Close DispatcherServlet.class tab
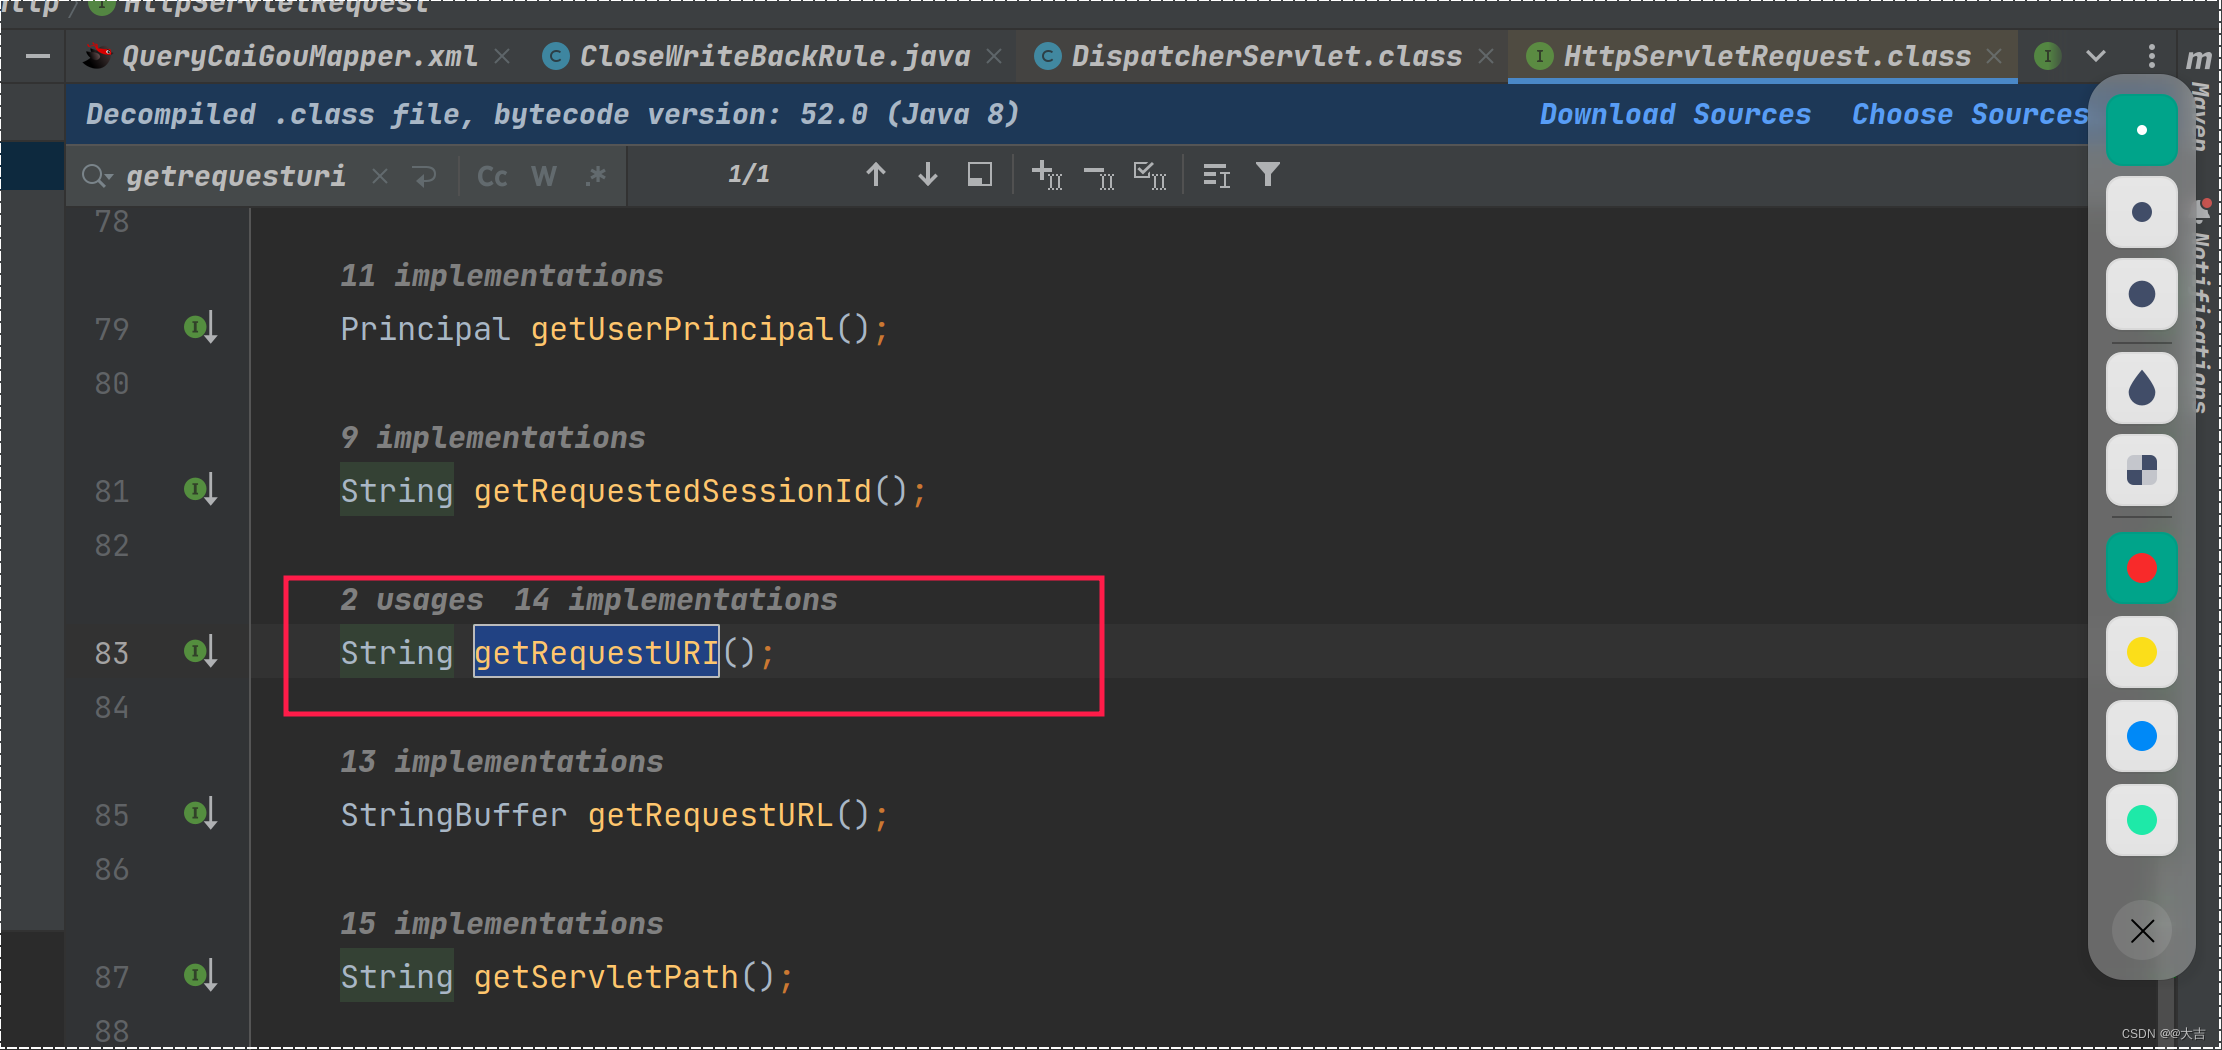This screenshot has width=2222, height=1050. tap(1486, 57)
